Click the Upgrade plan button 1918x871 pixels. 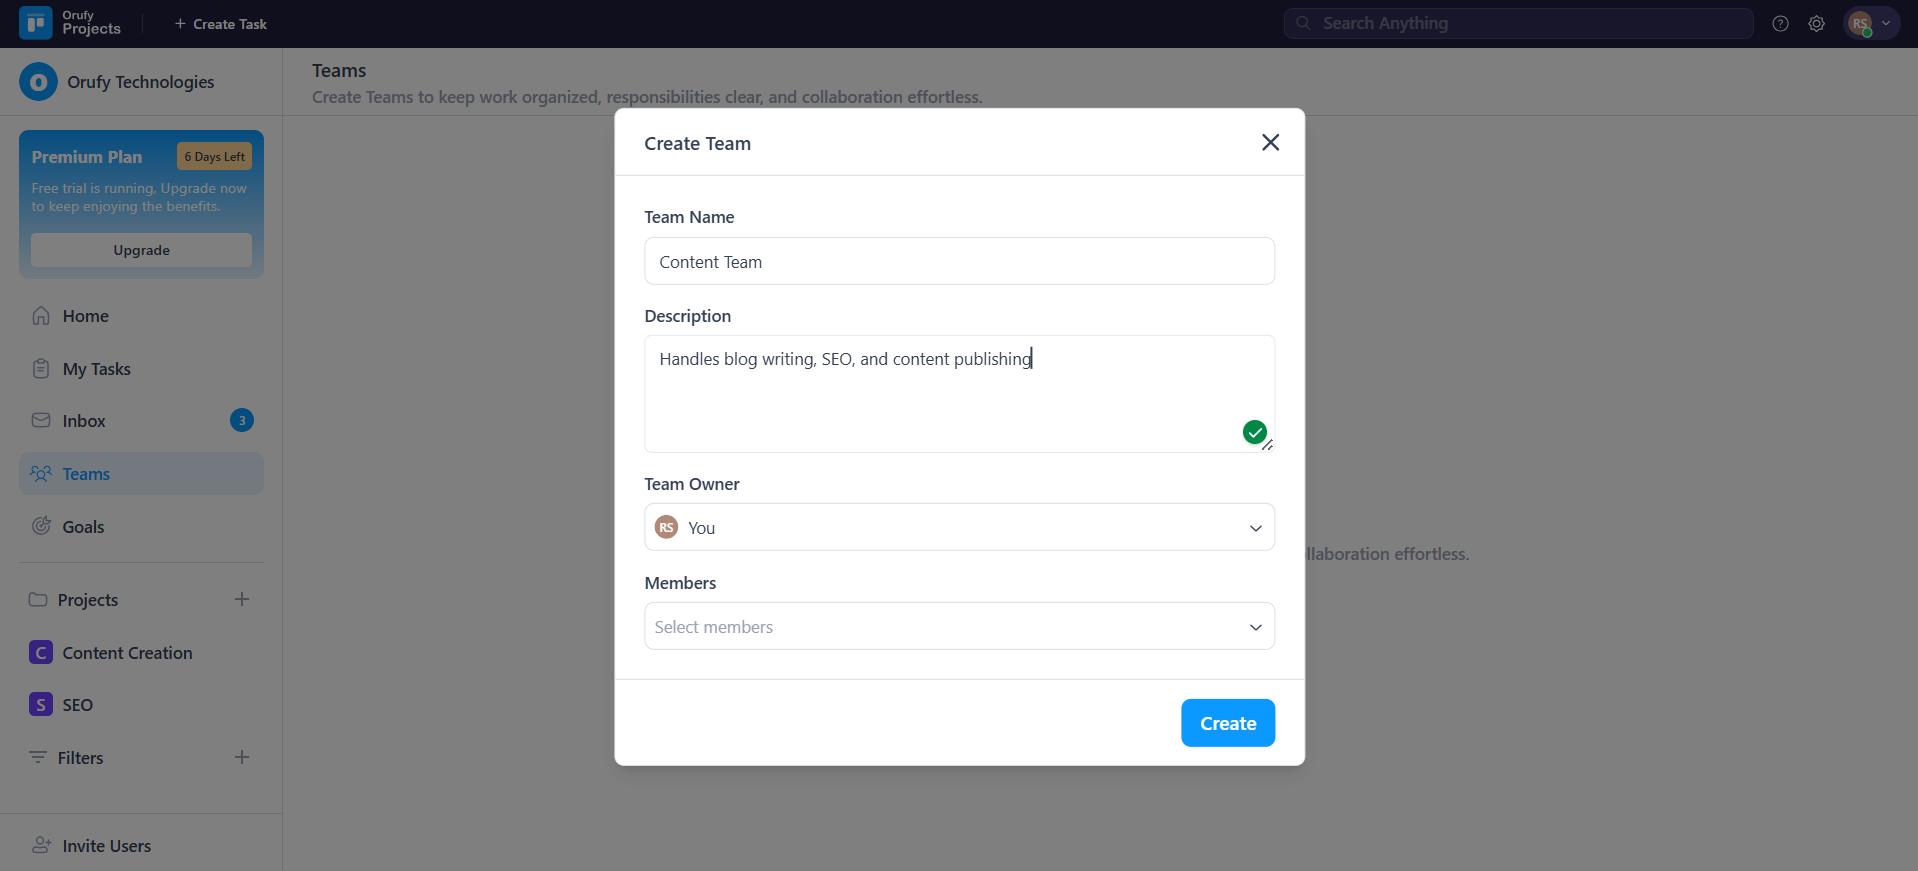pyautogui.click(x=141, y=250)
